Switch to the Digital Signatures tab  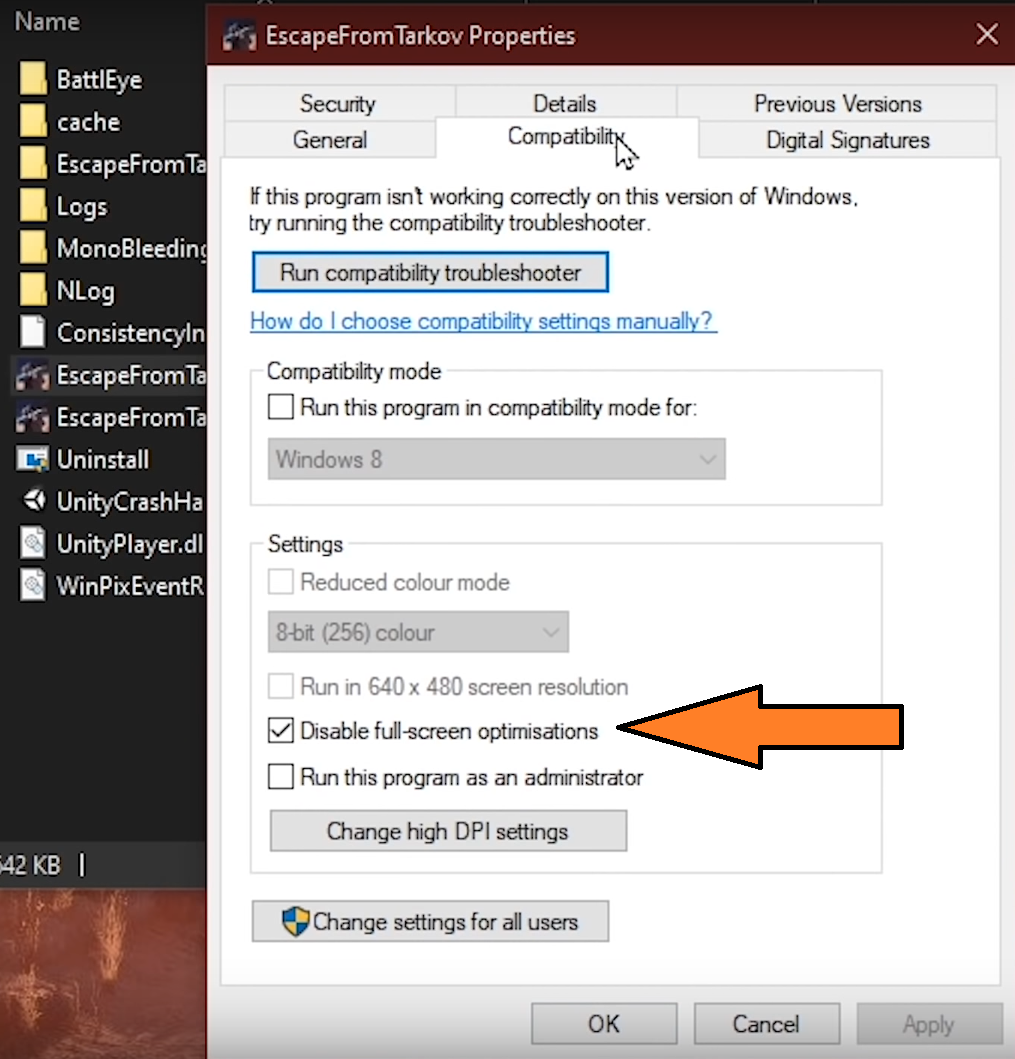coord(848,140)
